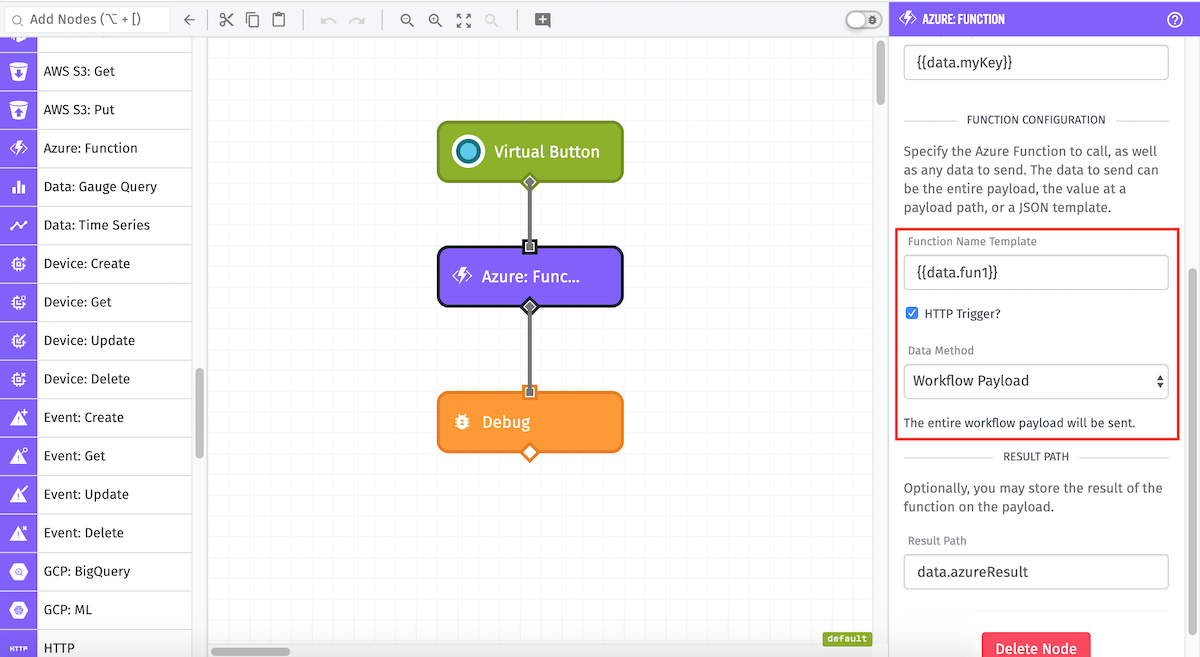Open the Data Method dropdown
The height and width of the screenshot is (657, 1200).
pos(1036,381)
